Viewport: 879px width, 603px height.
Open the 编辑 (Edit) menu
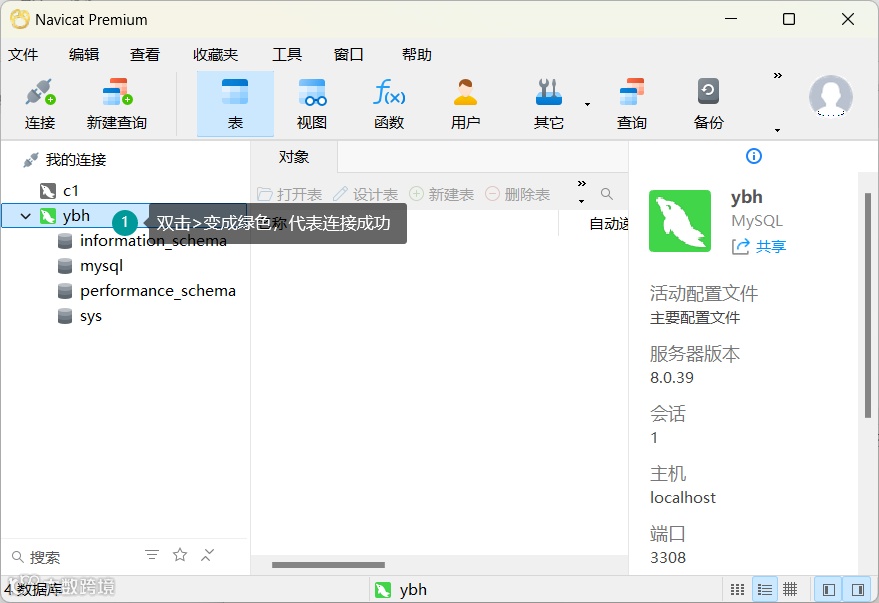coord(84,54)
